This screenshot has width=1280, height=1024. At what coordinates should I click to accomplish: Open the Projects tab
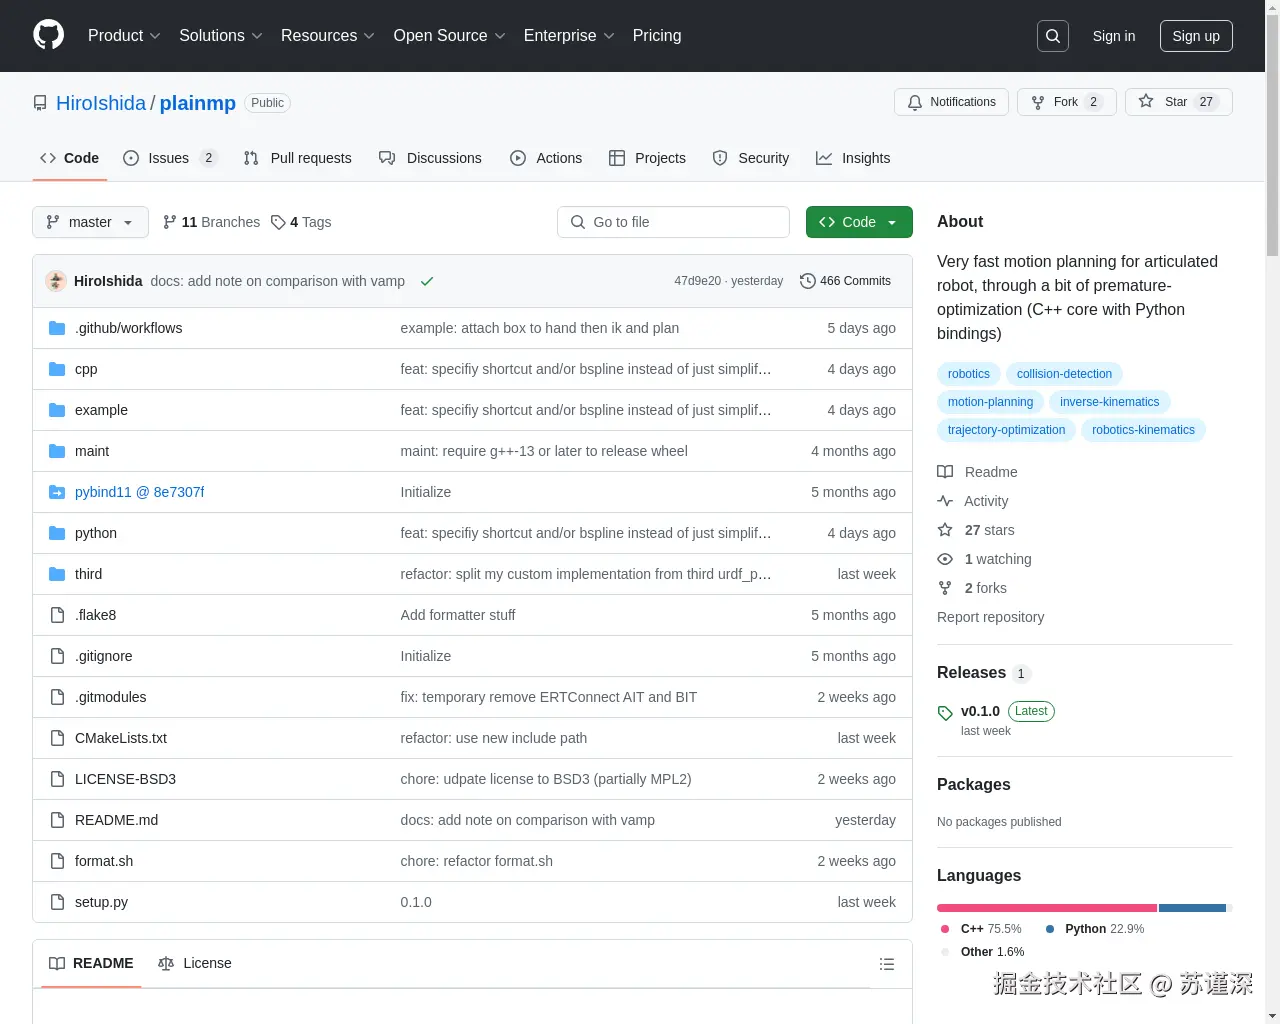click(x=648, y=158)
